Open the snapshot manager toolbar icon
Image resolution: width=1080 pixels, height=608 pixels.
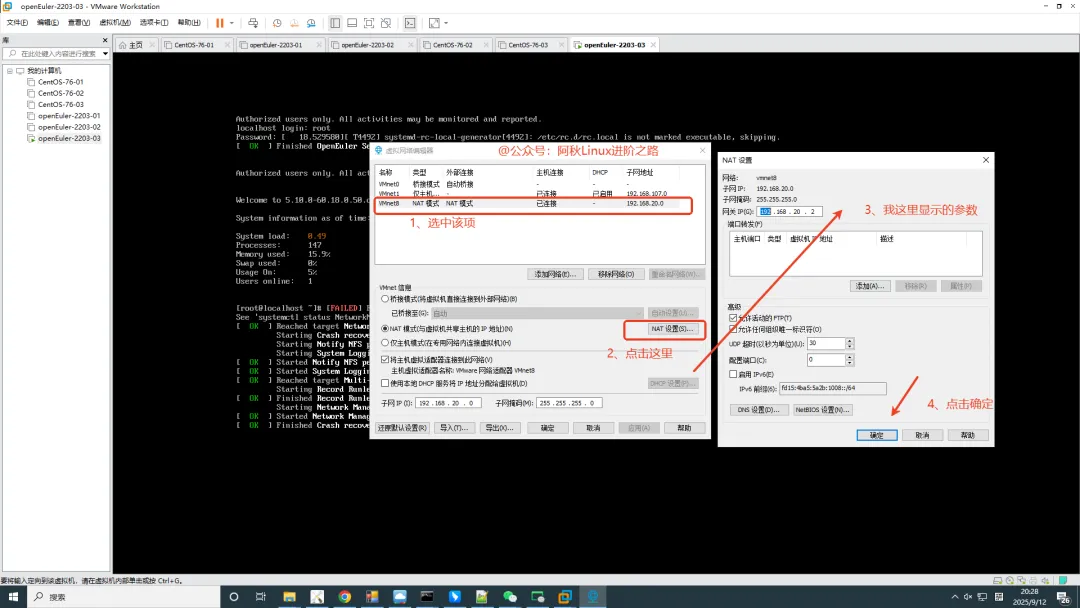click(x=310, y=22)
